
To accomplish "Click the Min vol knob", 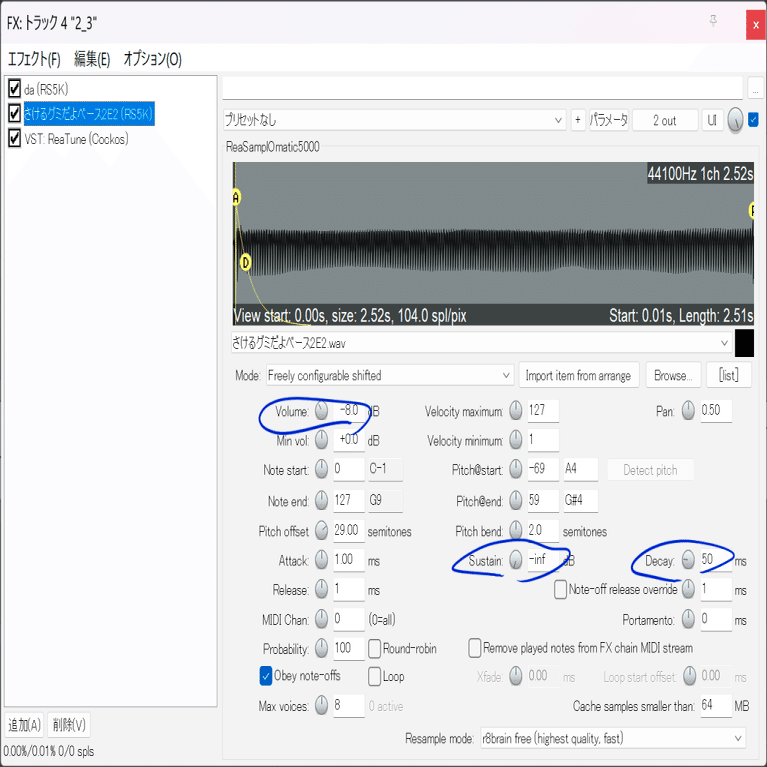I will click(321, 440).
